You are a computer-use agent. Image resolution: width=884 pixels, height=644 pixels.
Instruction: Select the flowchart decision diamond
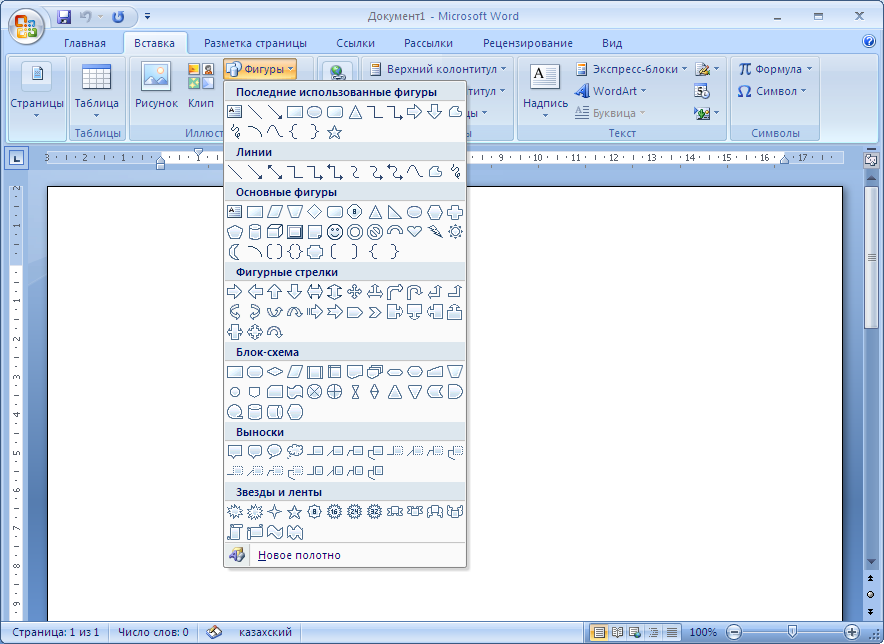click(x=275, y=372)
